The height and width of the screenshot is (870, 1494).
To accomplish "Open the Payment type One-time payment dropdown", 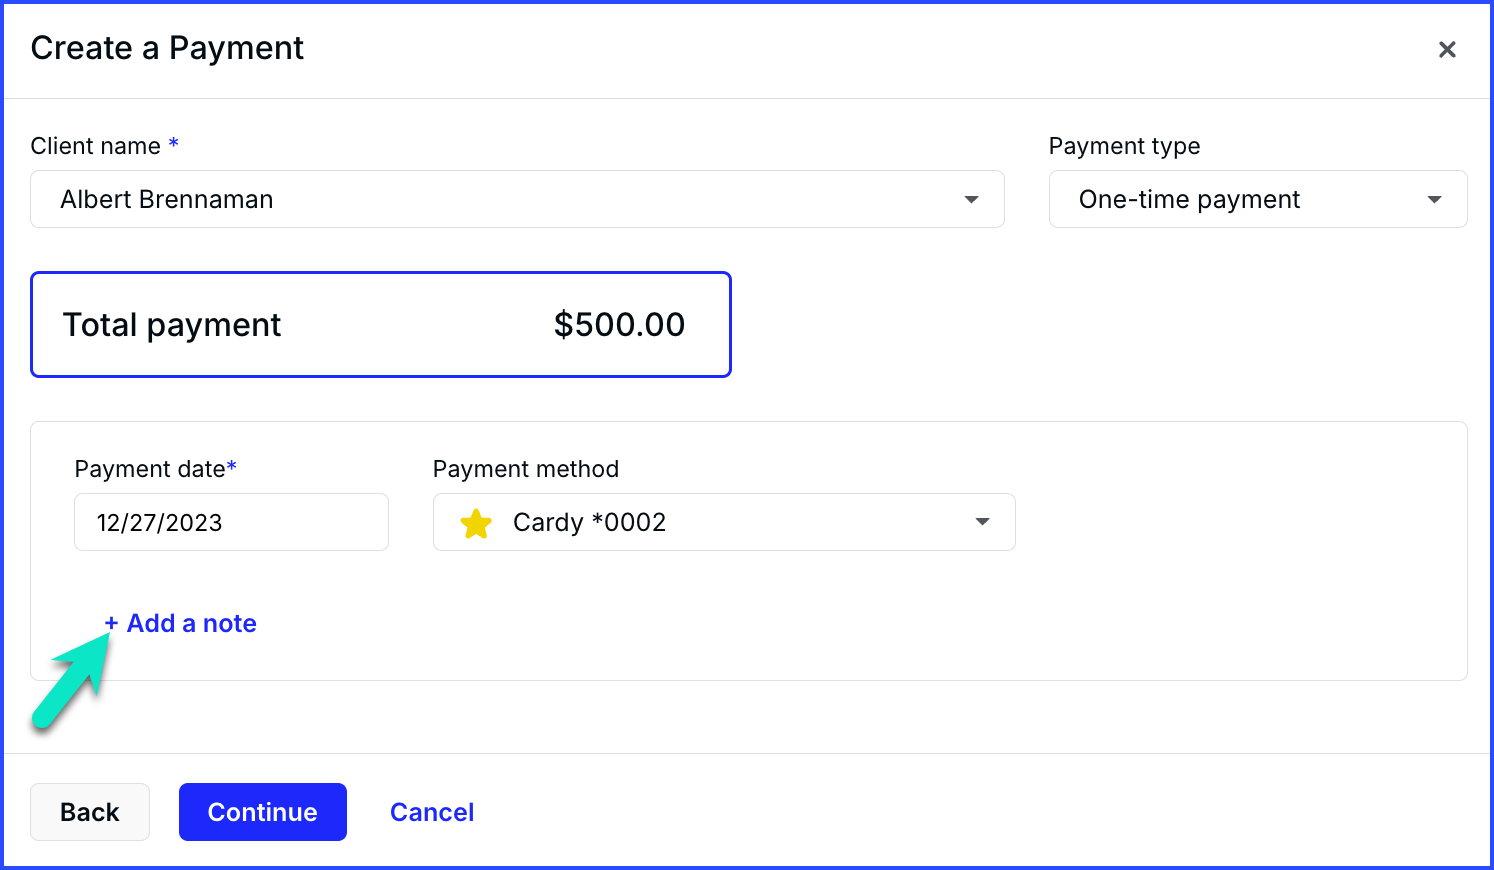I will [1258, 199].
